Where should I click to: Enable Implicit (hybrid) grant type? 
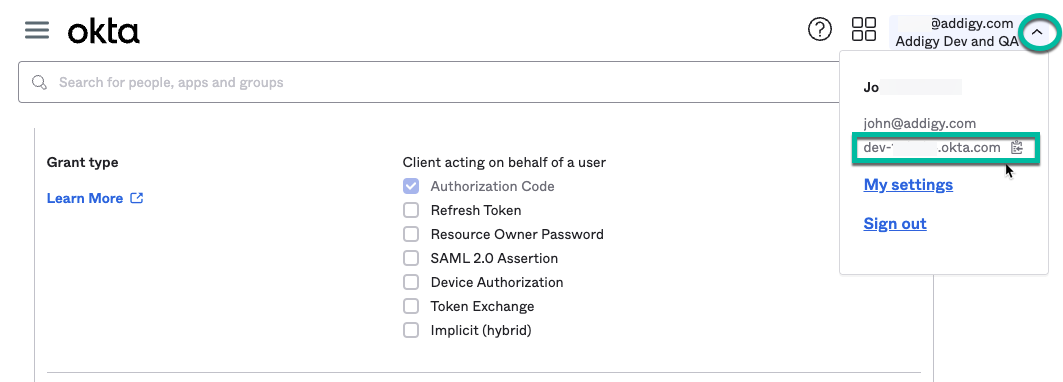point(411,330)
